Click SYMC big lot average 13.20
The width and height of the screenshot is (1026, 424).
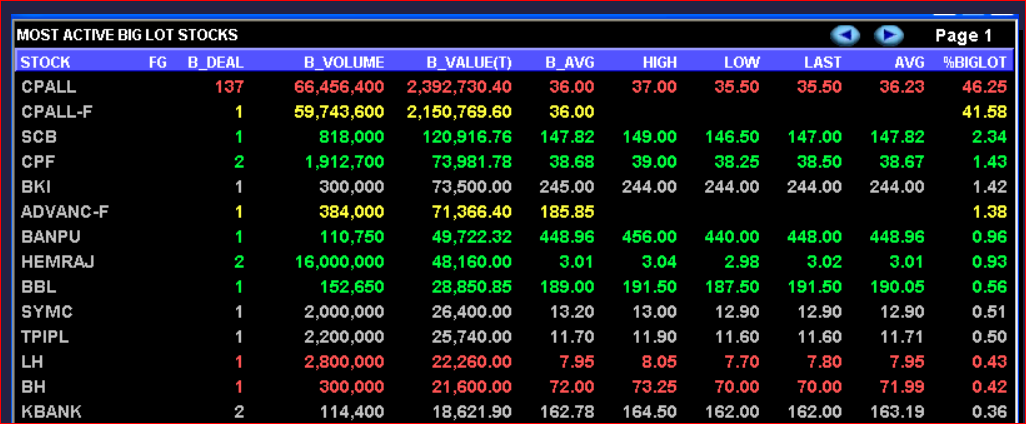coord(572,312)
